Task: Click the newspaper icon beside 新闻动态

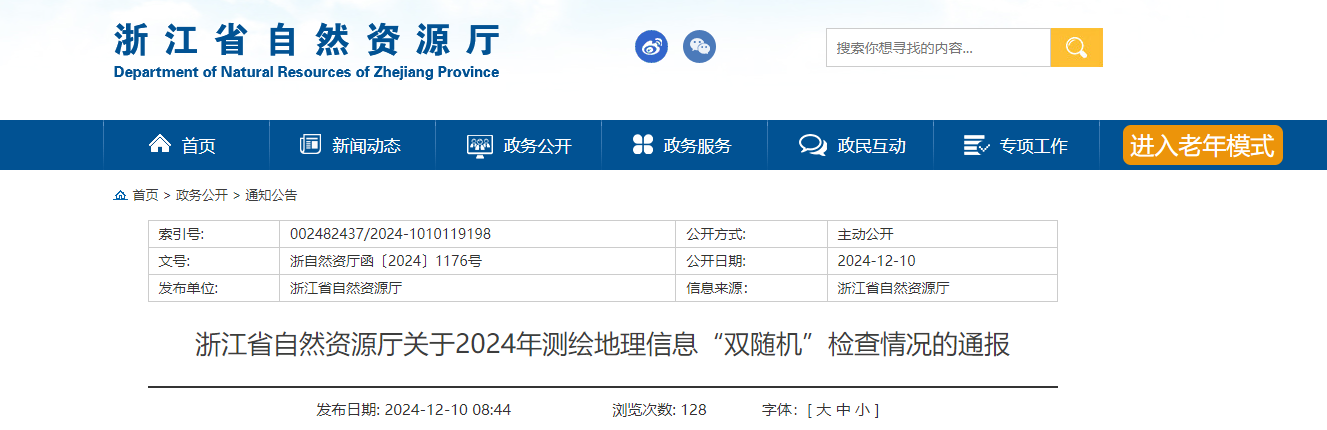Action: (x=310, y=144)
